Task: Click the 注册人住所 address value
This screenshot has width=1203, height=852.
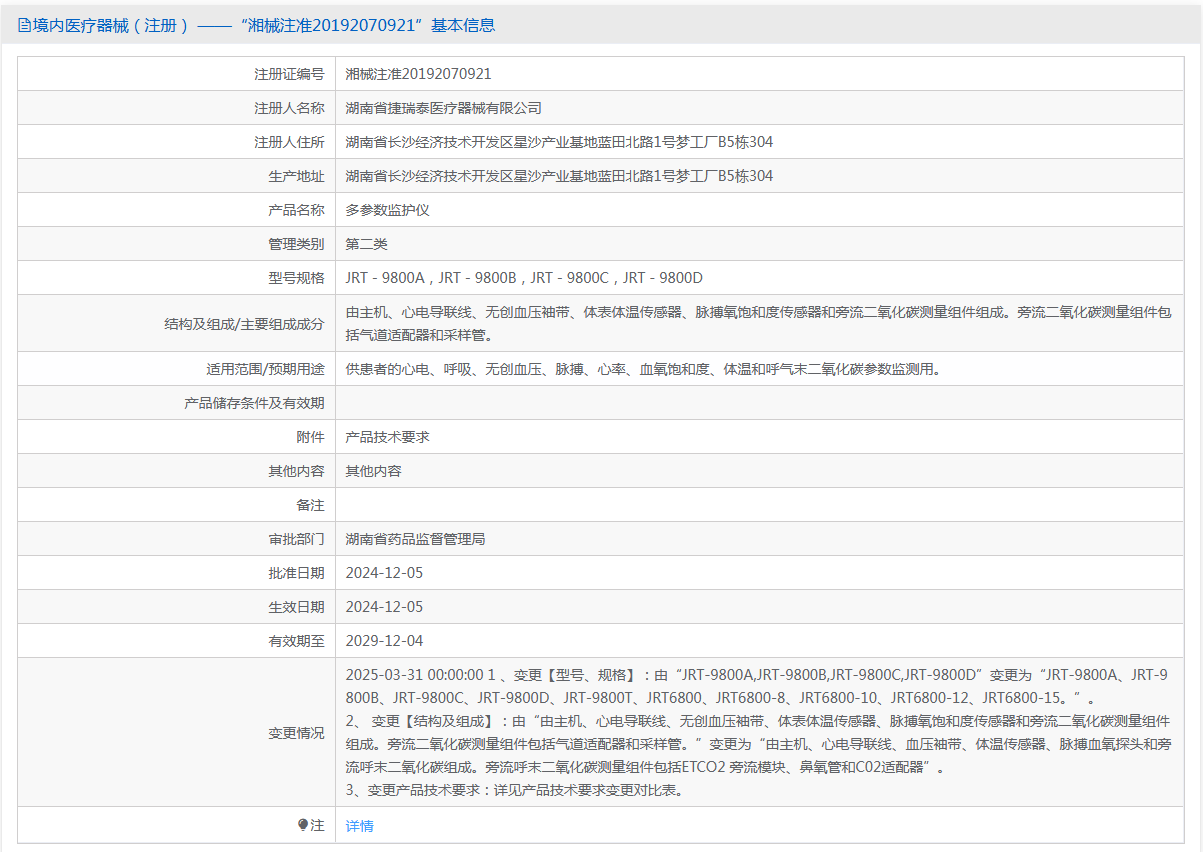Action: point(559,142)
